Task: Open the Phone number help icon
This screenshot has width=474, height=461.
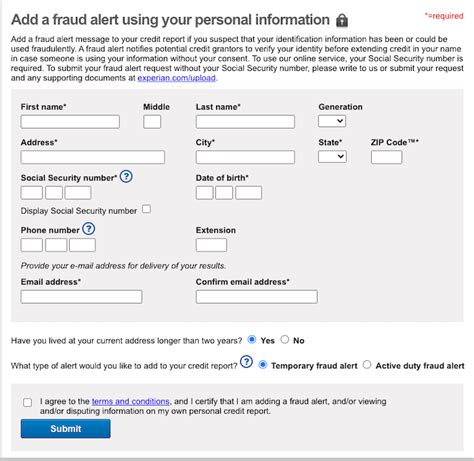Action: point(89,229)
